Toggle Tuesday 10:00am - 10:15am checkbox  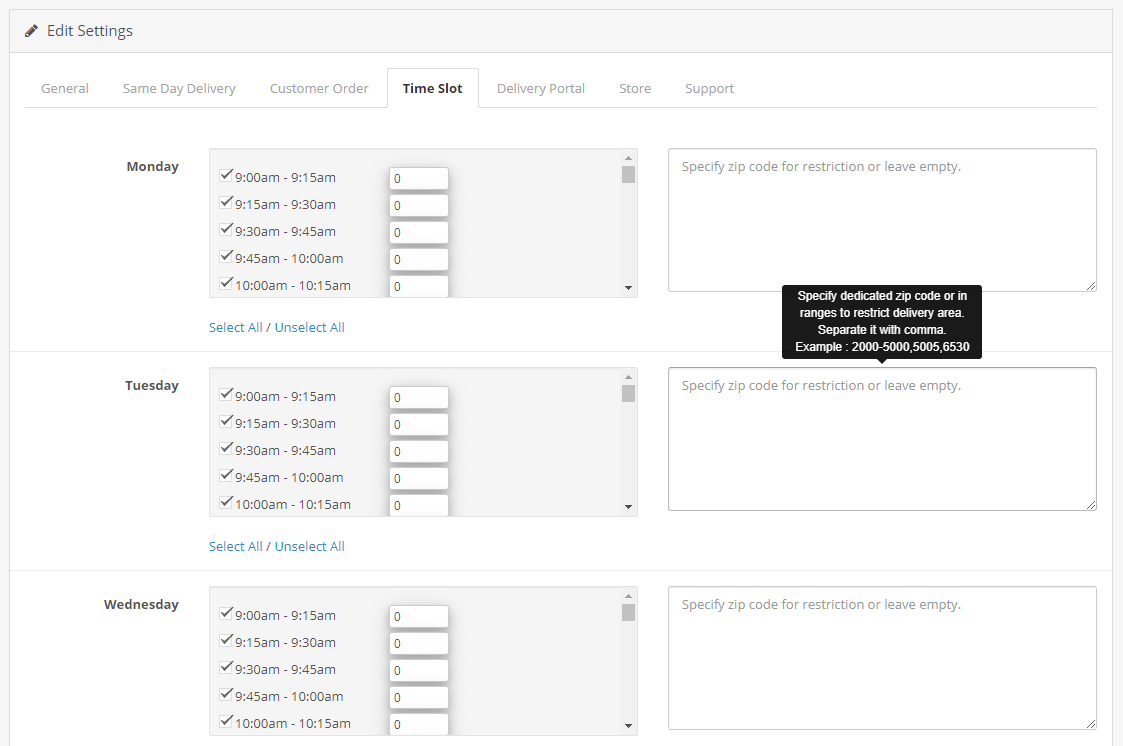(x=226, y=502)
